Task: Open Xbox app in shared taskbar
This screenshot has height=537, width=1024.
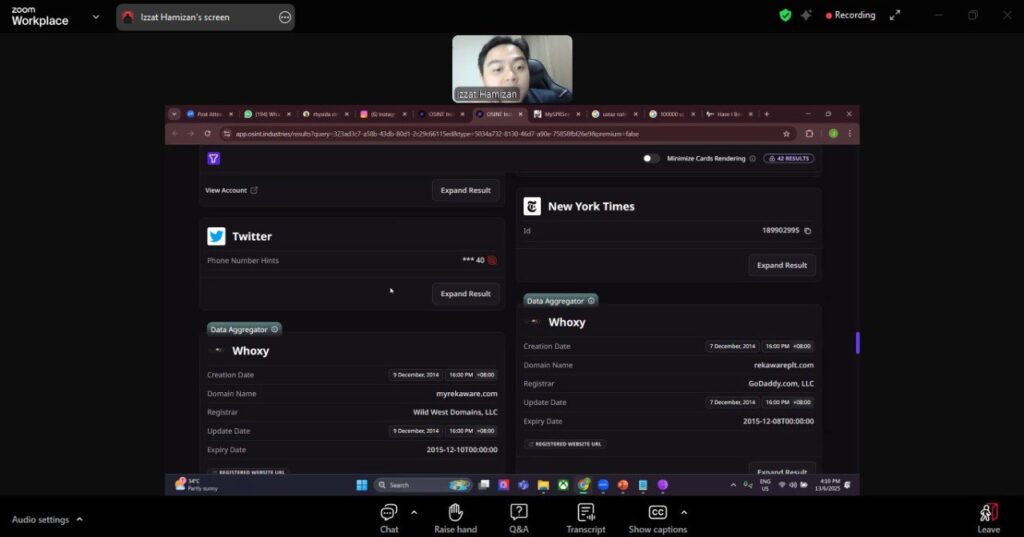Action: [563, 485]
